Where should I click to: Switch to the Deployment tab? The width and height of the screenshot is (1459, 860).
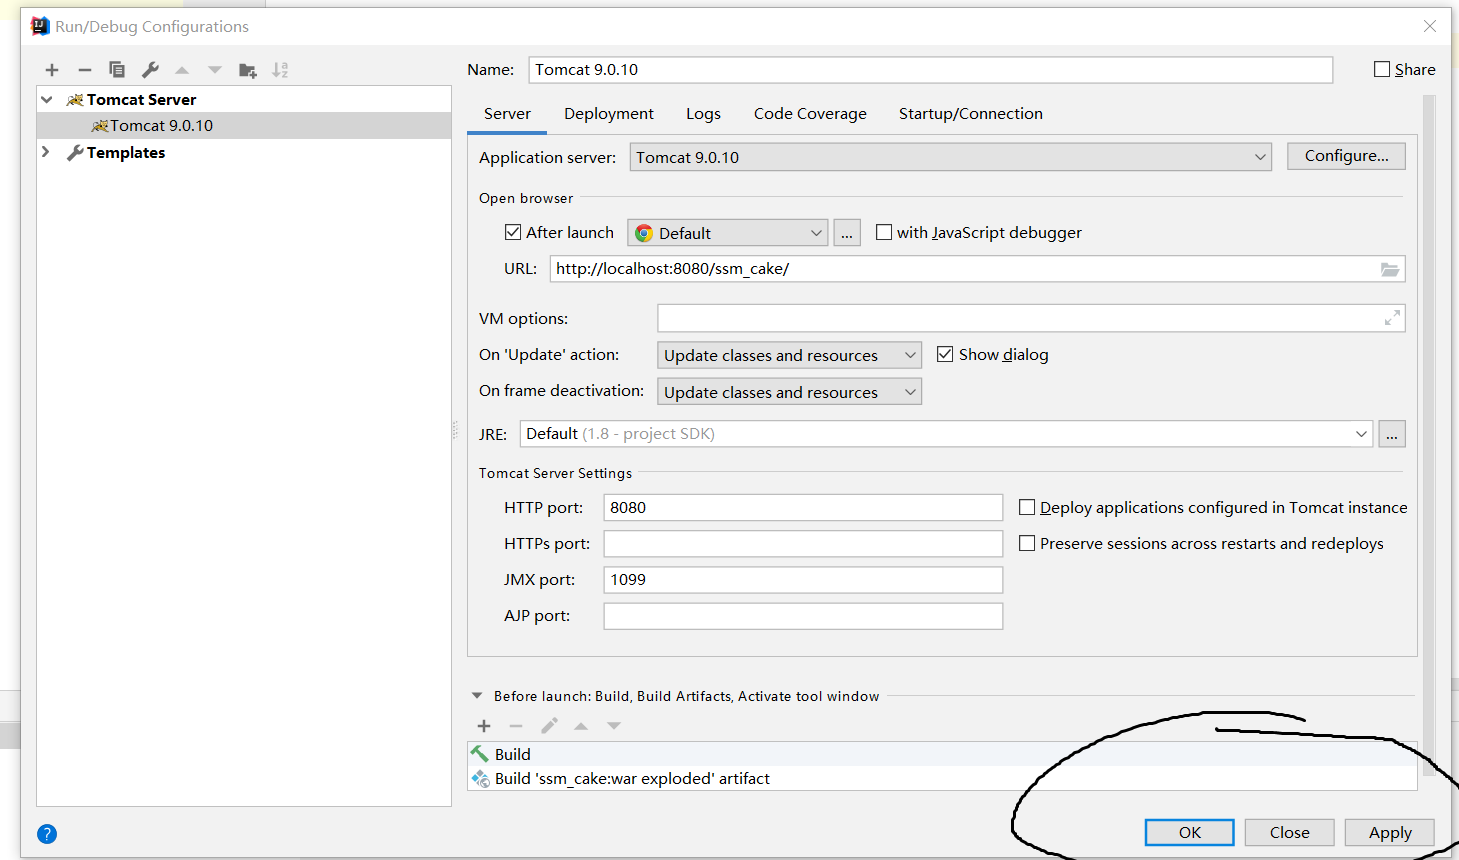point(609,114)
